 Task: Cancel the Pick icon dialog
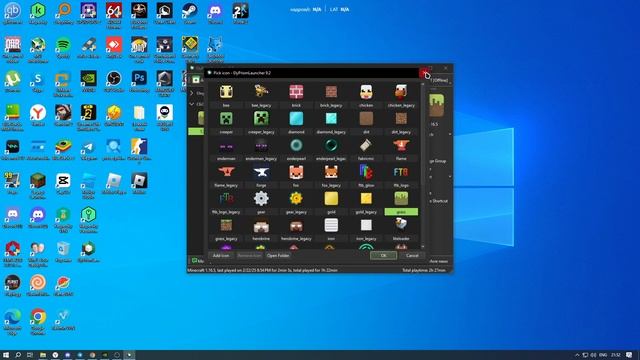[x=412, y=256]
